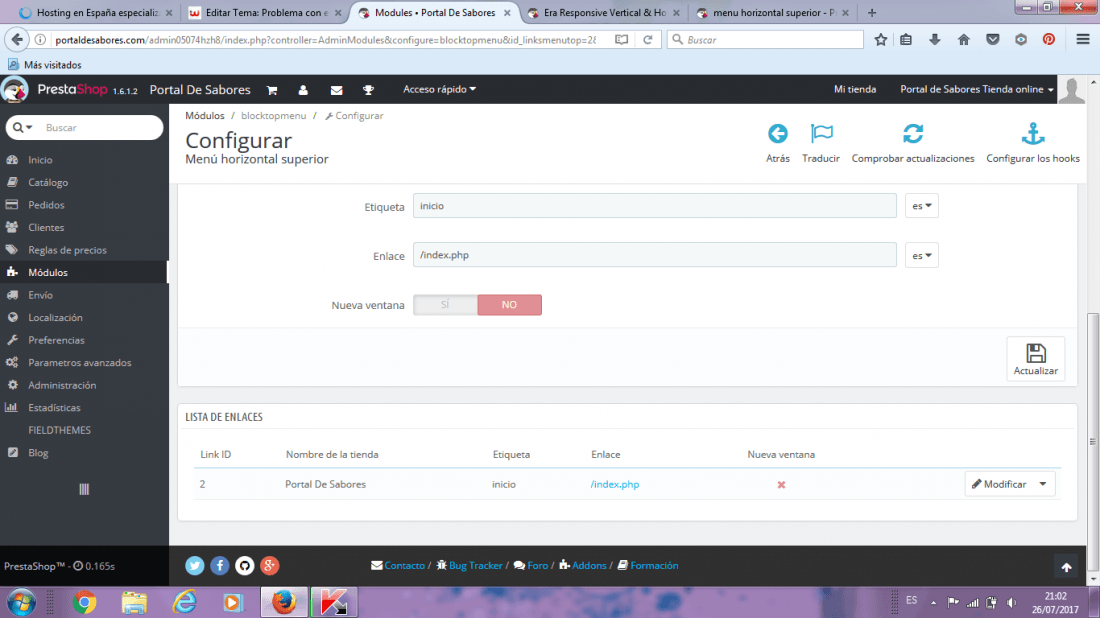The height and width of the screenshot is (618, 1100).
Task: Open the envelope messages icon in header
Action: (337, 90)
